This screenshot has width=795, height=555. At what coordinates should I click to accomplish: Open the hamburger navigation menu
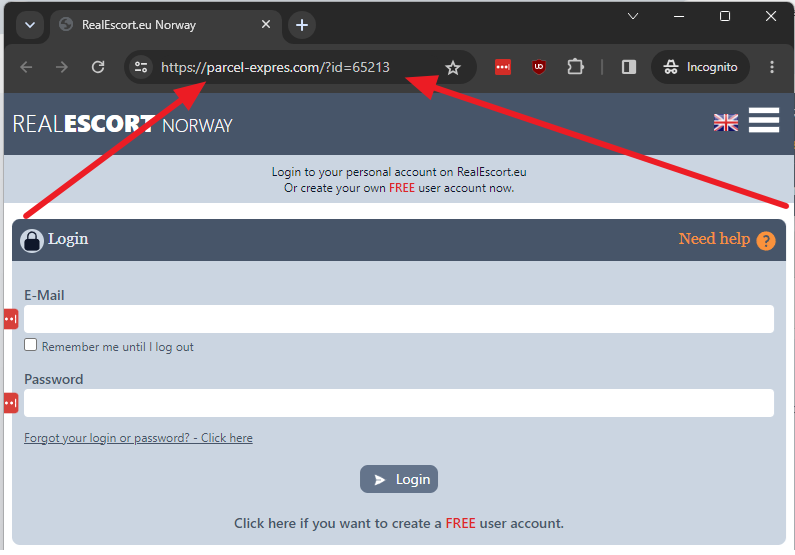[x=764, y=120]
